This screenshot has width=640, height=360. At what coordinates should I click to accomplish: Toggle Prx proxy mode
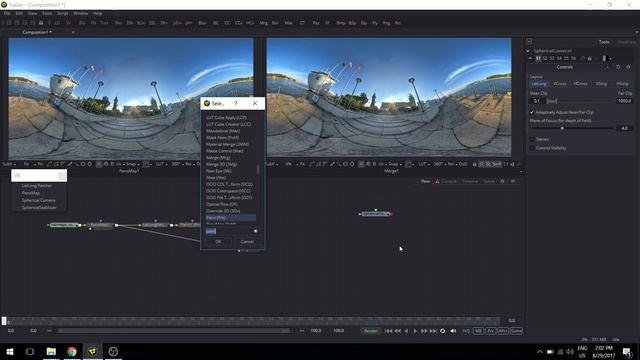(x=491, y=331)
